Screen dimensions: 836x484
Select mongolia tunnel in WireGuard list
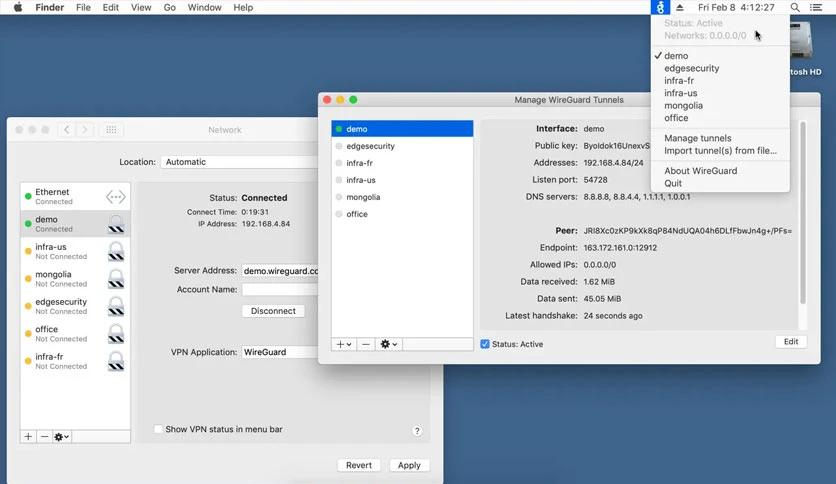(x=402, y=197)
